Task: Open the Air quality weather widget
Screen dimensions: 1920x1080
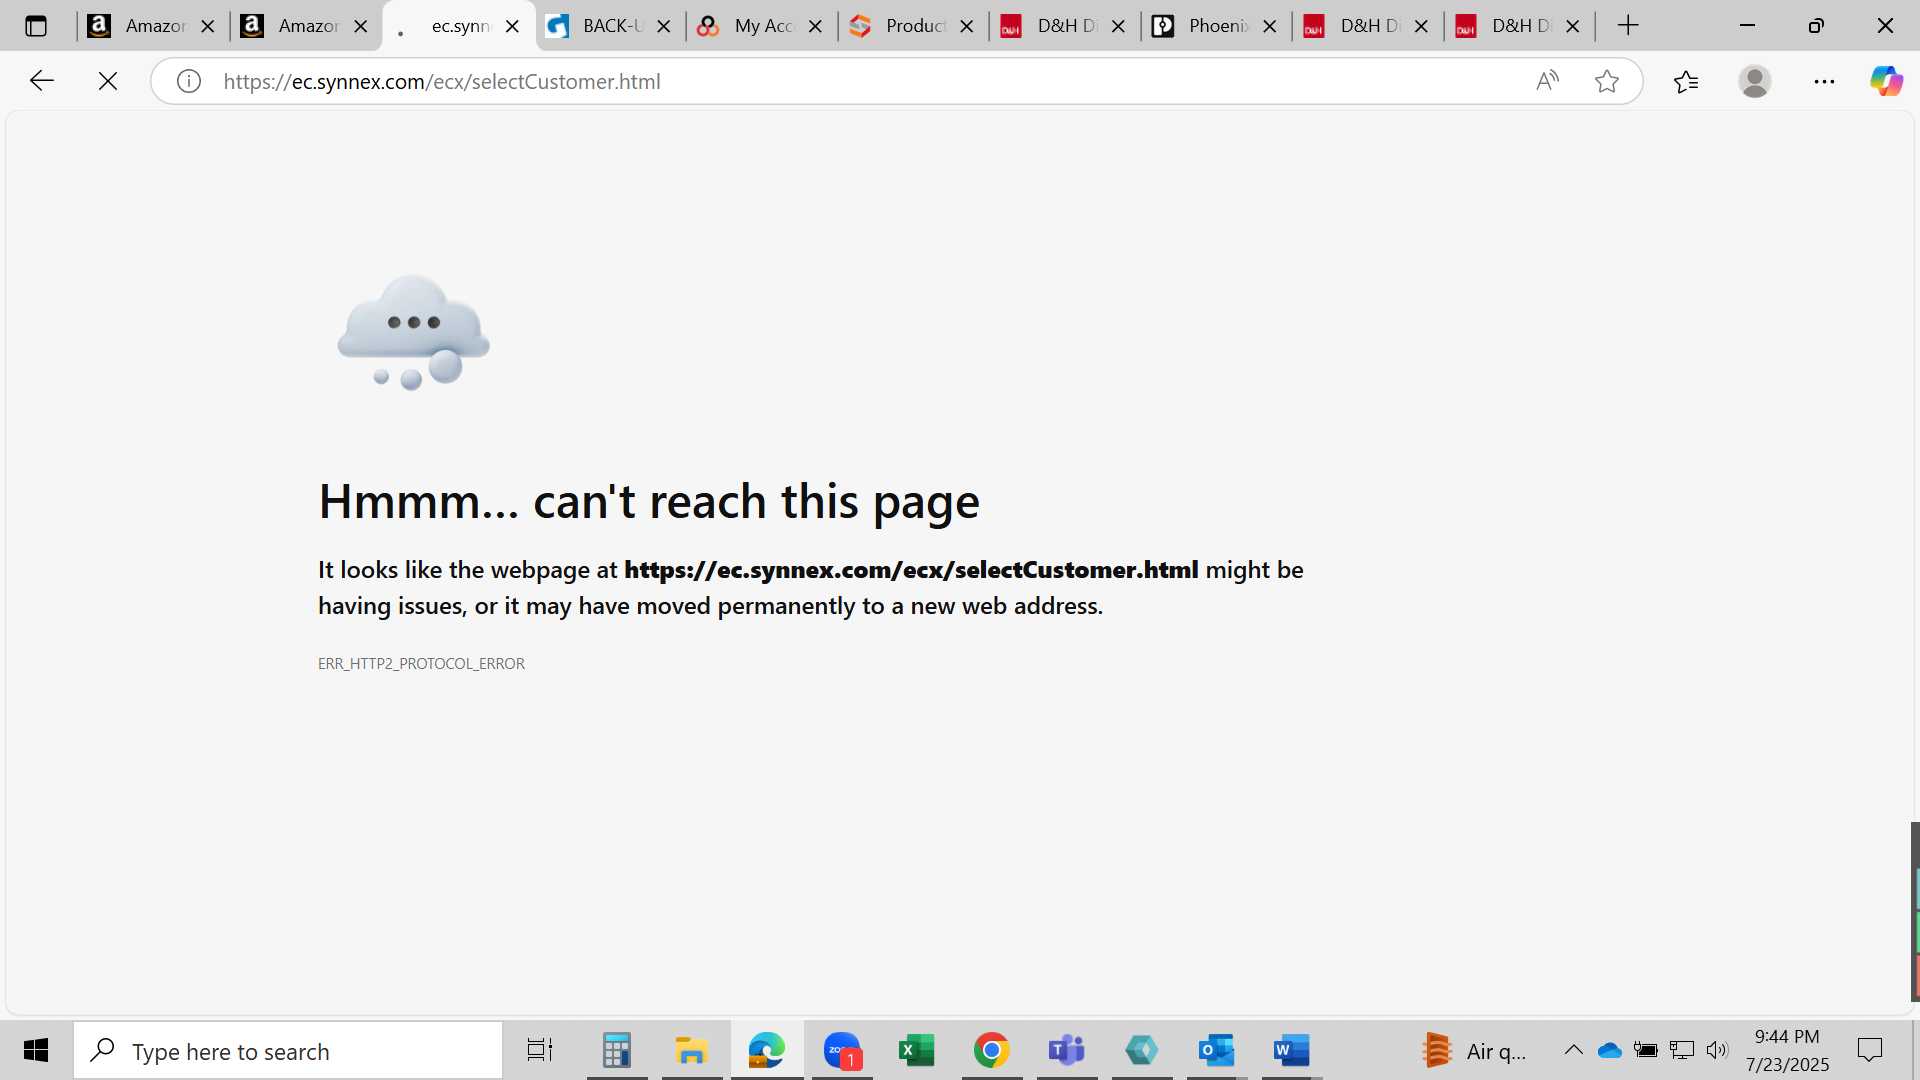Action: (1474, 1051)
